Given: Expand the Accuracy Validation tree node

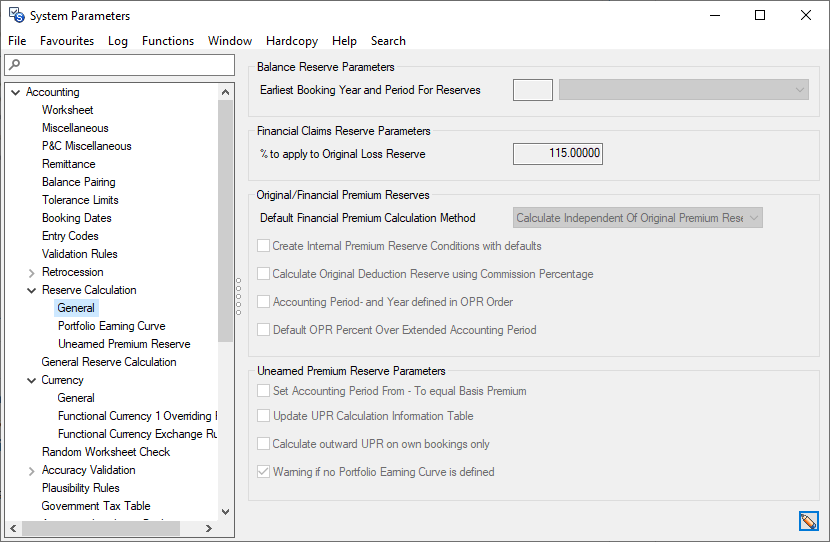Looking at the screenshot, I should [31, 470].
